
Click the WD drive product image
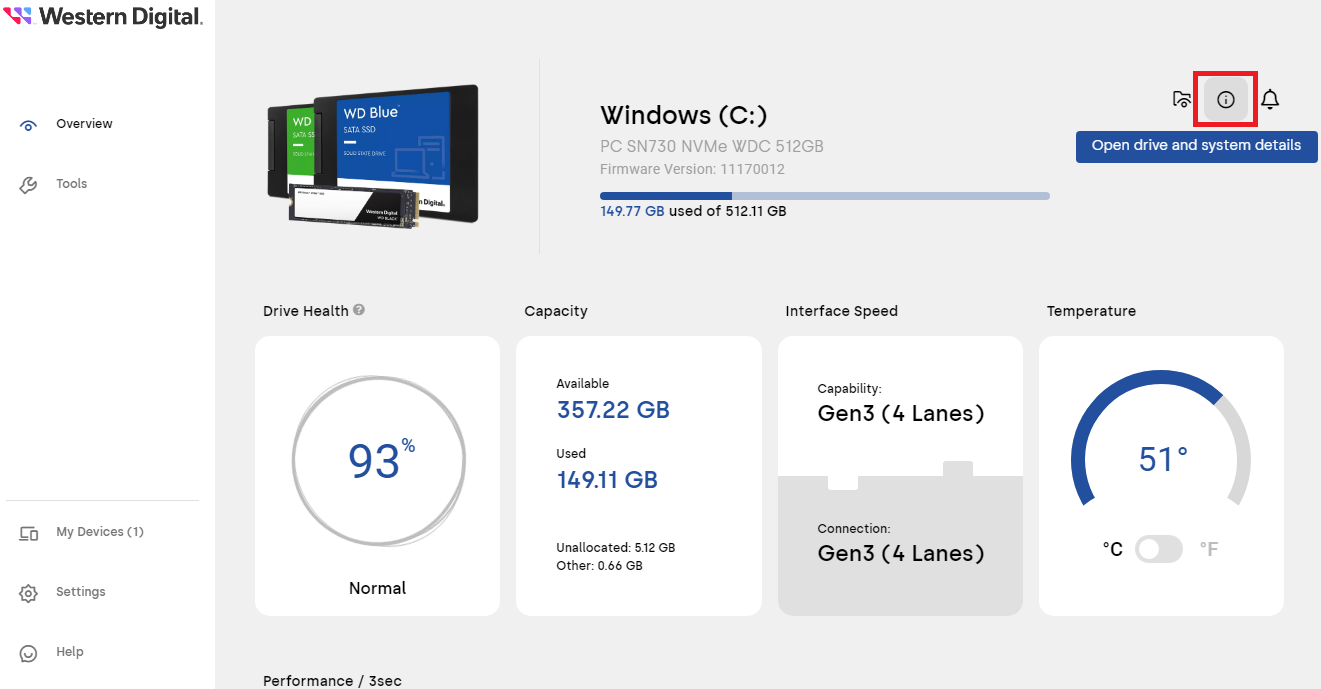point(373,155)
